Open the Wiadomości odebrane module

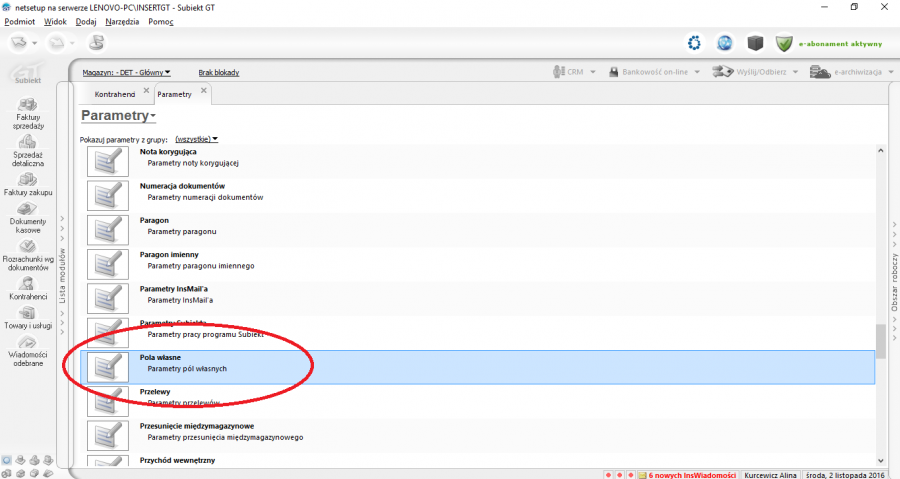tap(28, 351)
